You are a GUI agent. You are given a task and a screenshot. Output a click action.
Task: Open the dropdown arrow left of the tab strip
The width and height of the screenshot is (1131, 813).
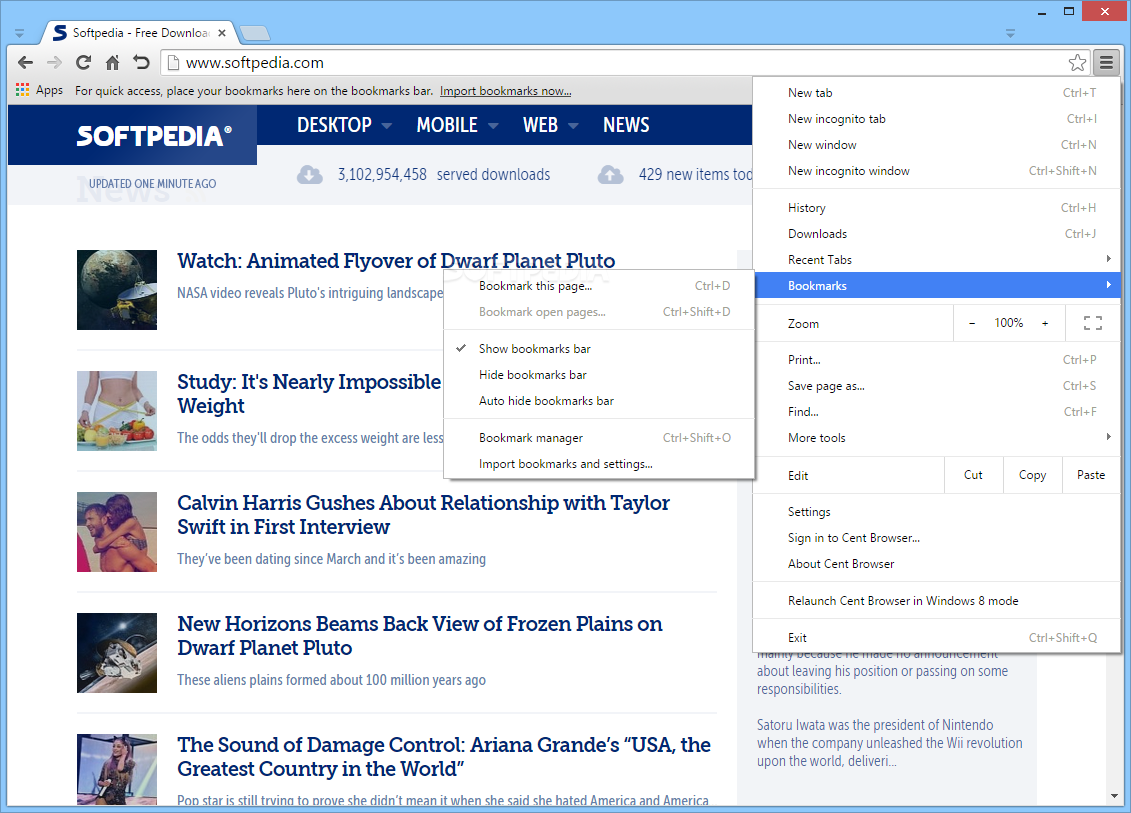19,33
